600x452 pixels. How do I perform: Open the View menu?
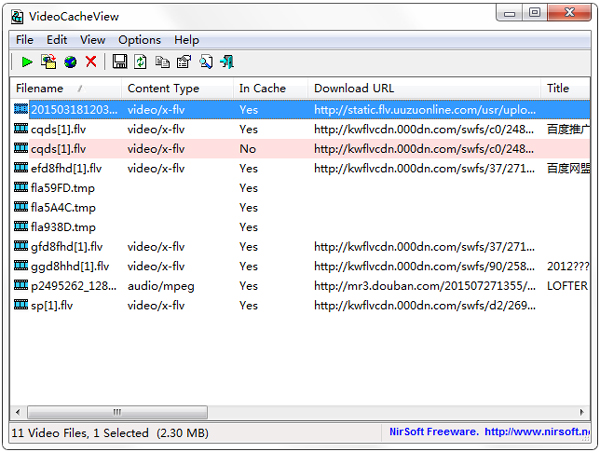(x=93, y=40)
